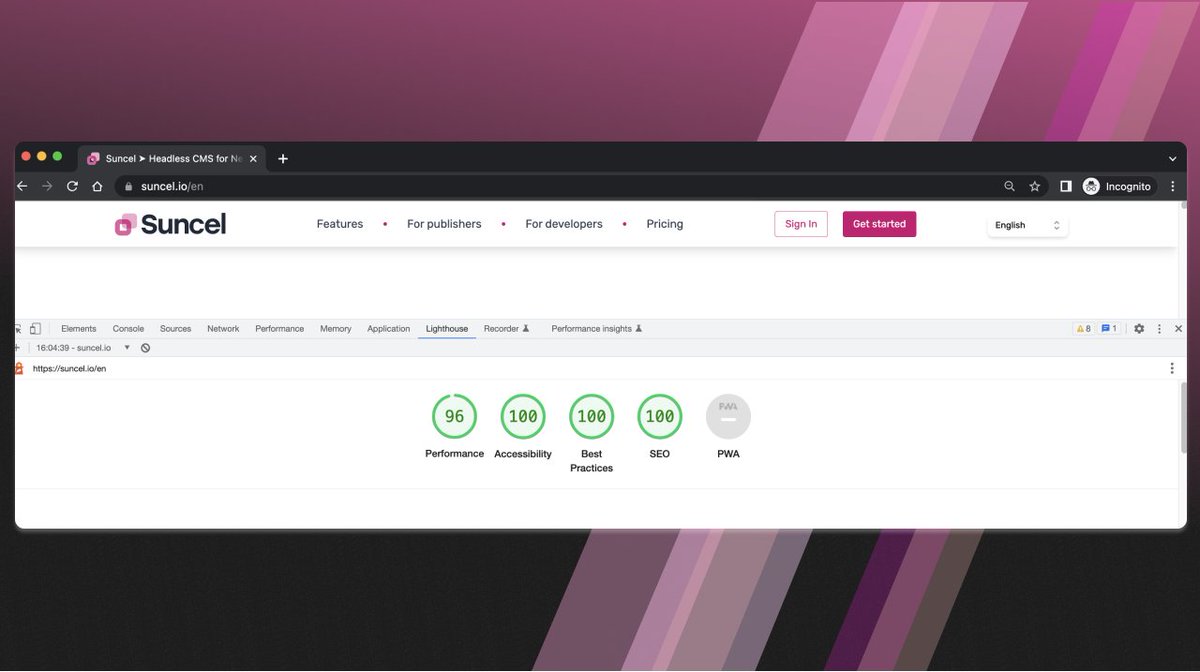The height and width of the screenshot is (672, 1200).
Task: Open the zoom magnifier in address bar
Action: coord(1009,186)
